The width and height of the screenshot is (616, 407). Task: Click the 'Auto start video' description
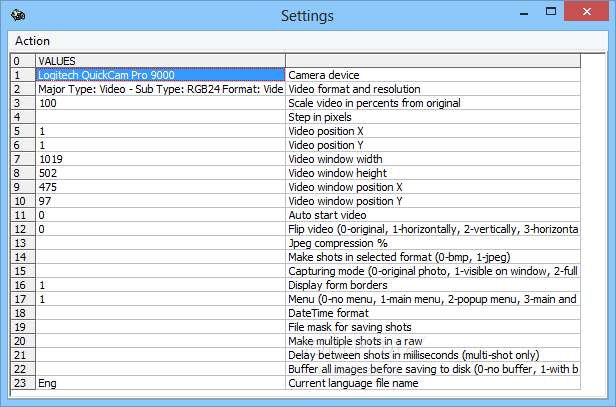[x=433, y=215]
